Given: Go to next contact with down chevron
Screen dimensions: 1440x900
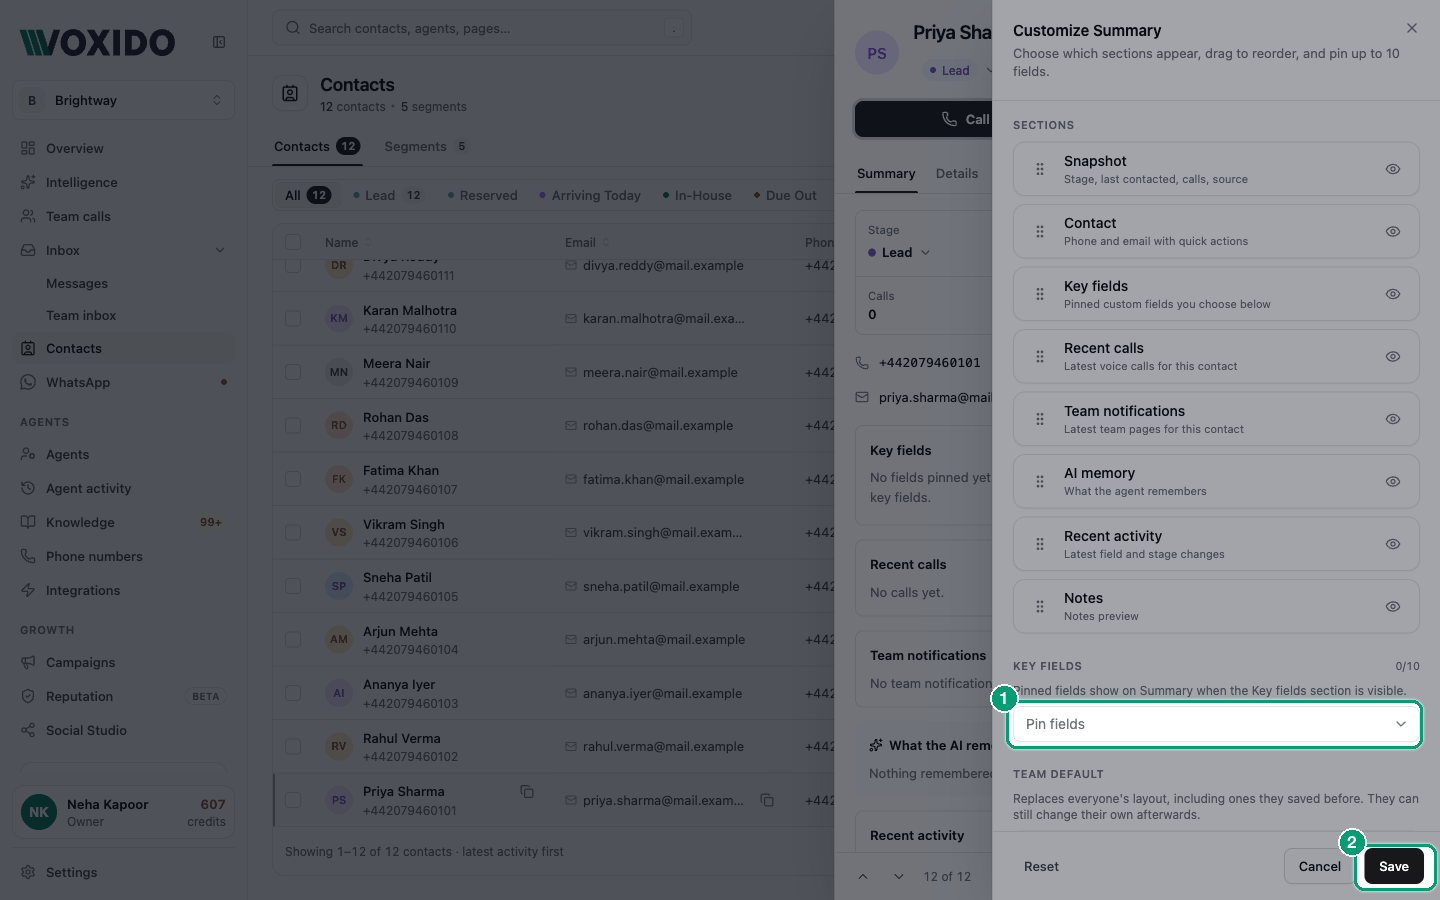Looking at the screenshot, I should tap(899, 876).
